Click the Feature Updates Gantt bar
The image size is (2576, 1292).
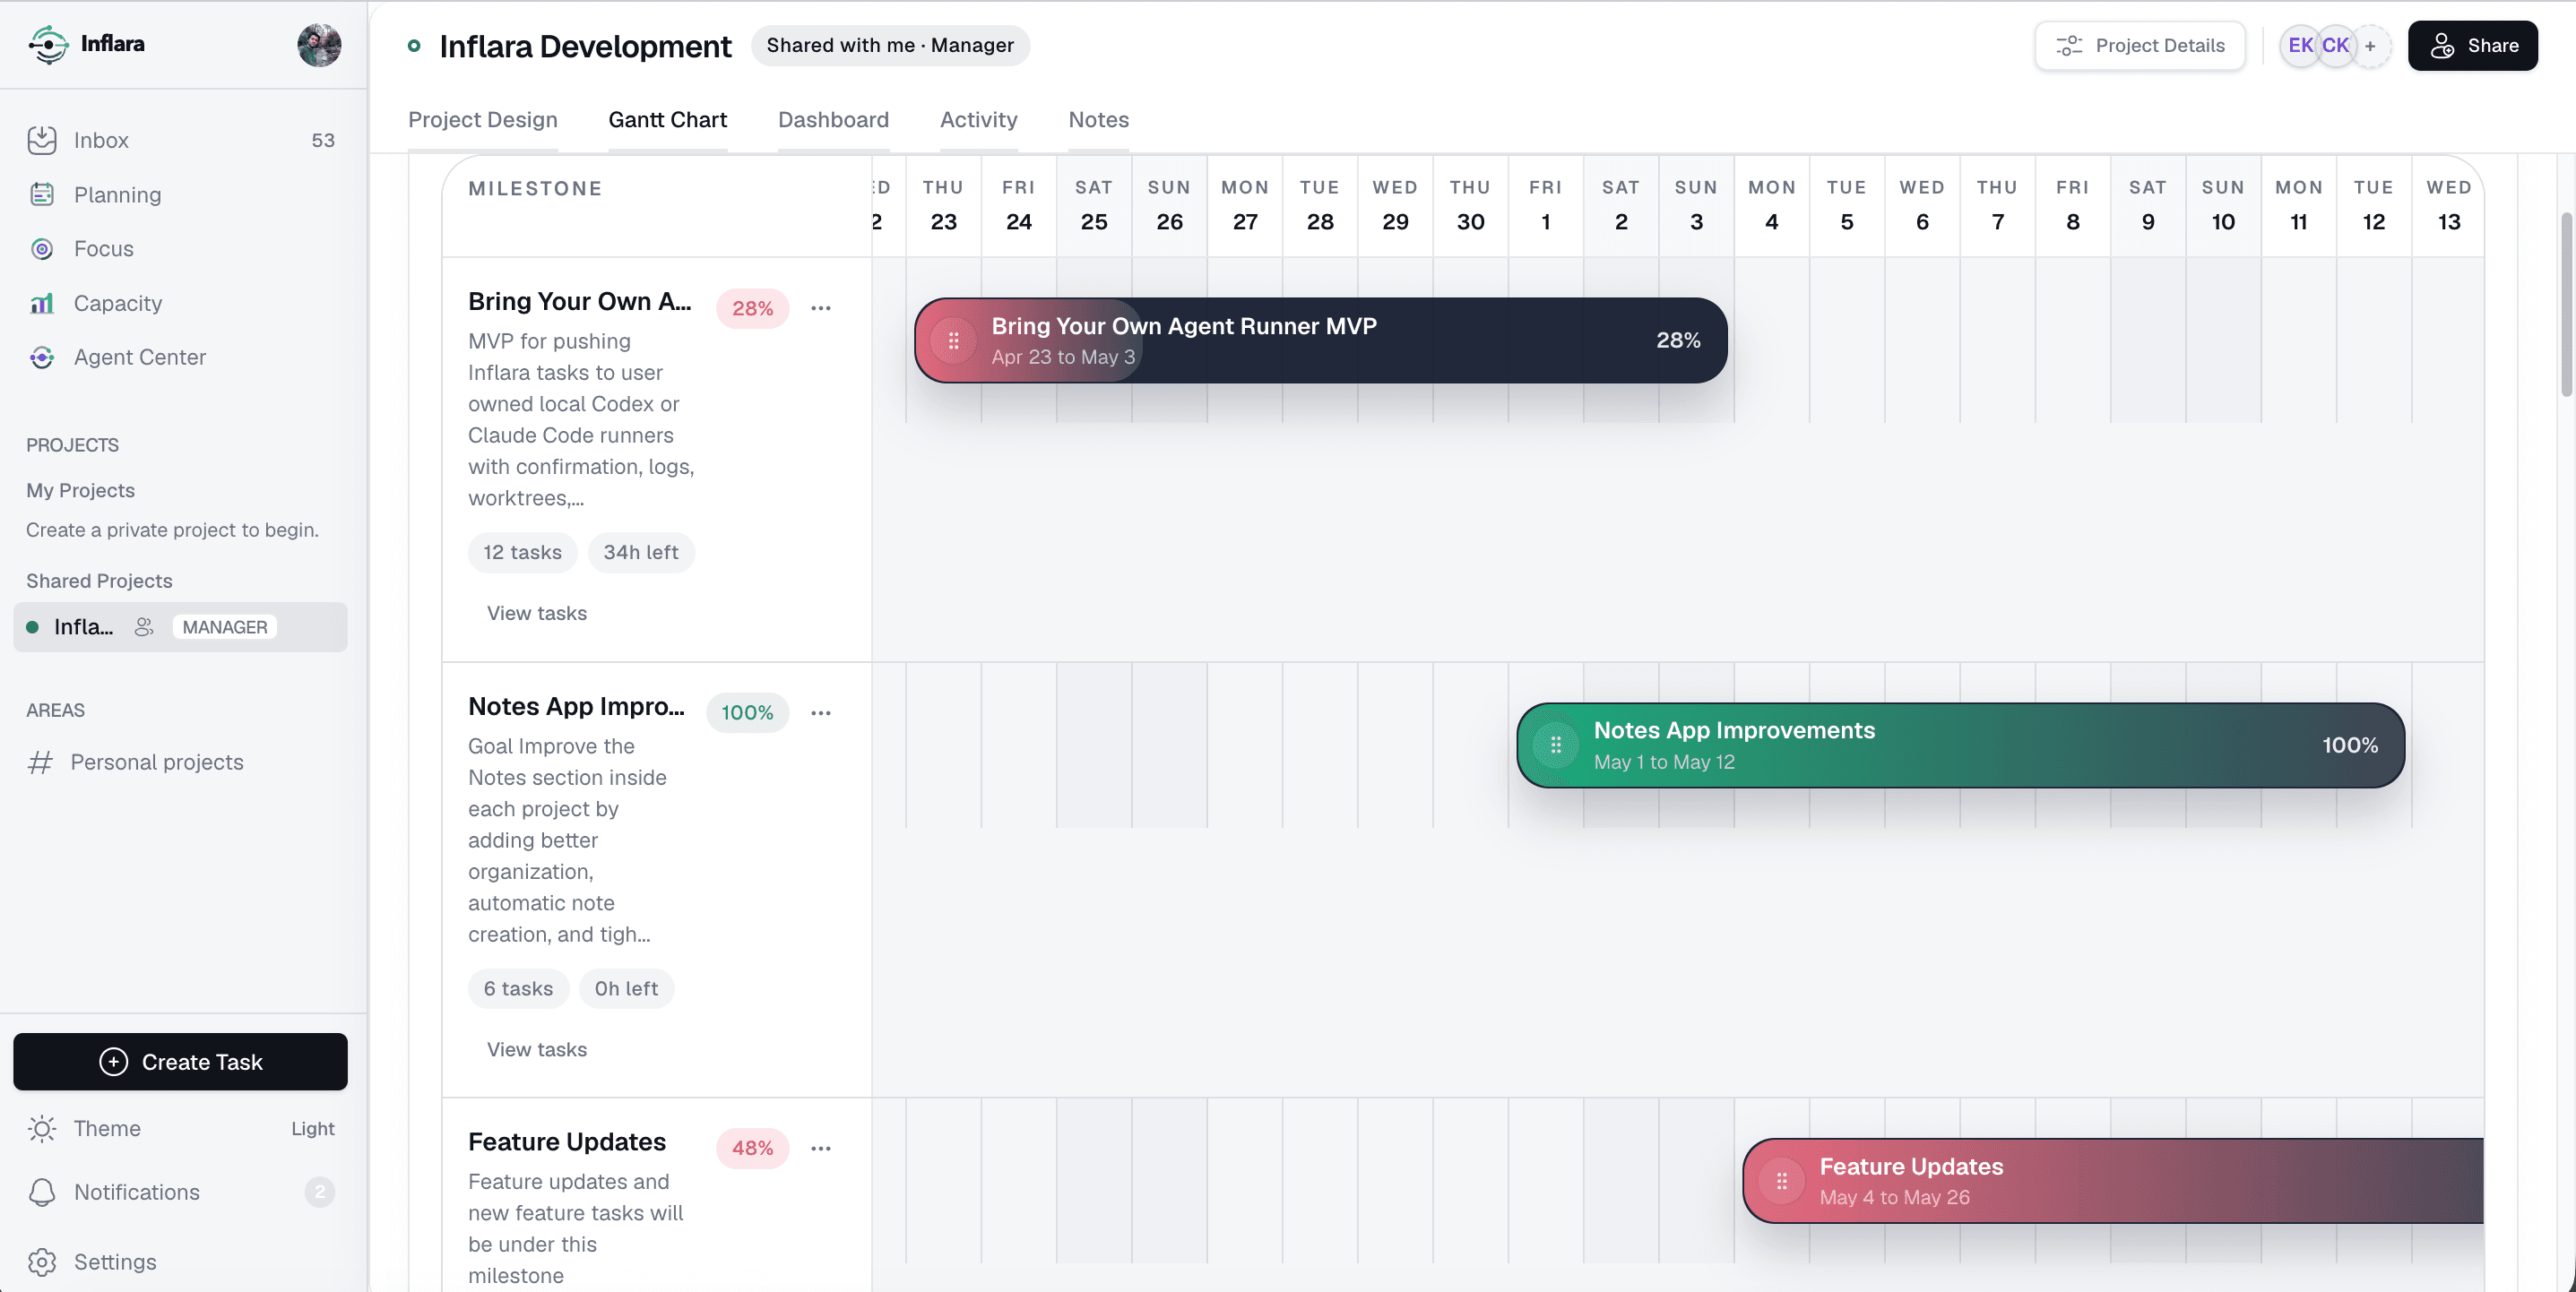2112,1181
